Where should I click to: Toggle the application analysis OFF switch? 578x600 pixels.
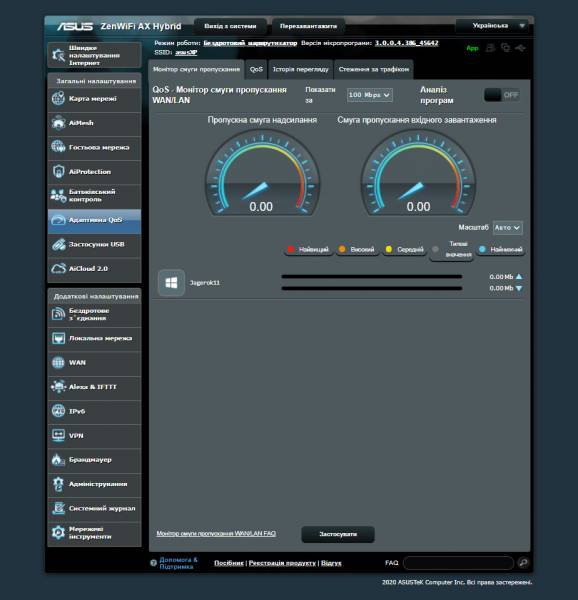pyautogui.click(x=502, y=95)
